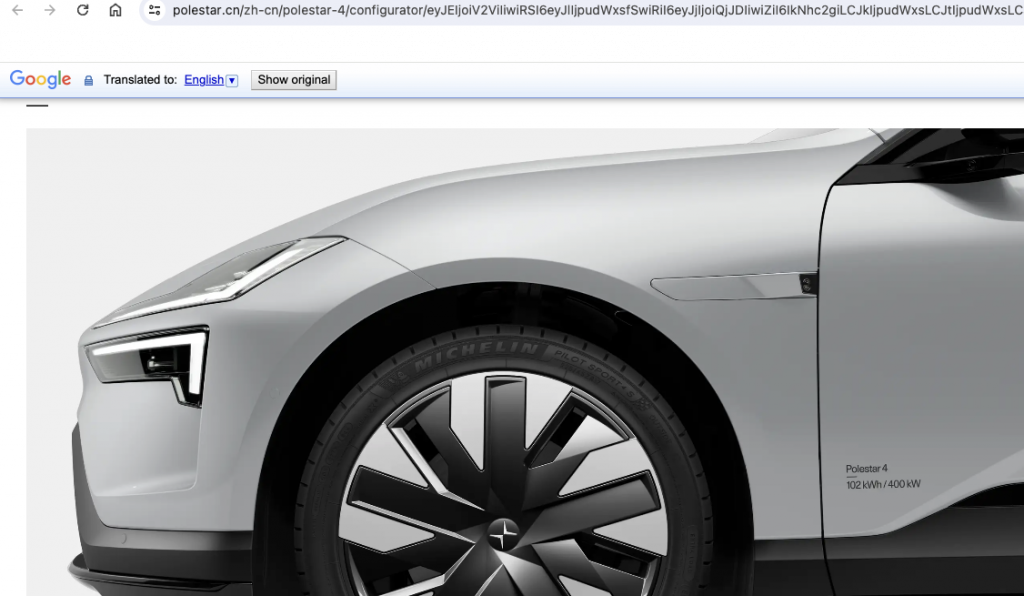The width and height of the screenshot is (1024, 596).
Task: Click the browser back arrow
Action: (x=17, y=10)
